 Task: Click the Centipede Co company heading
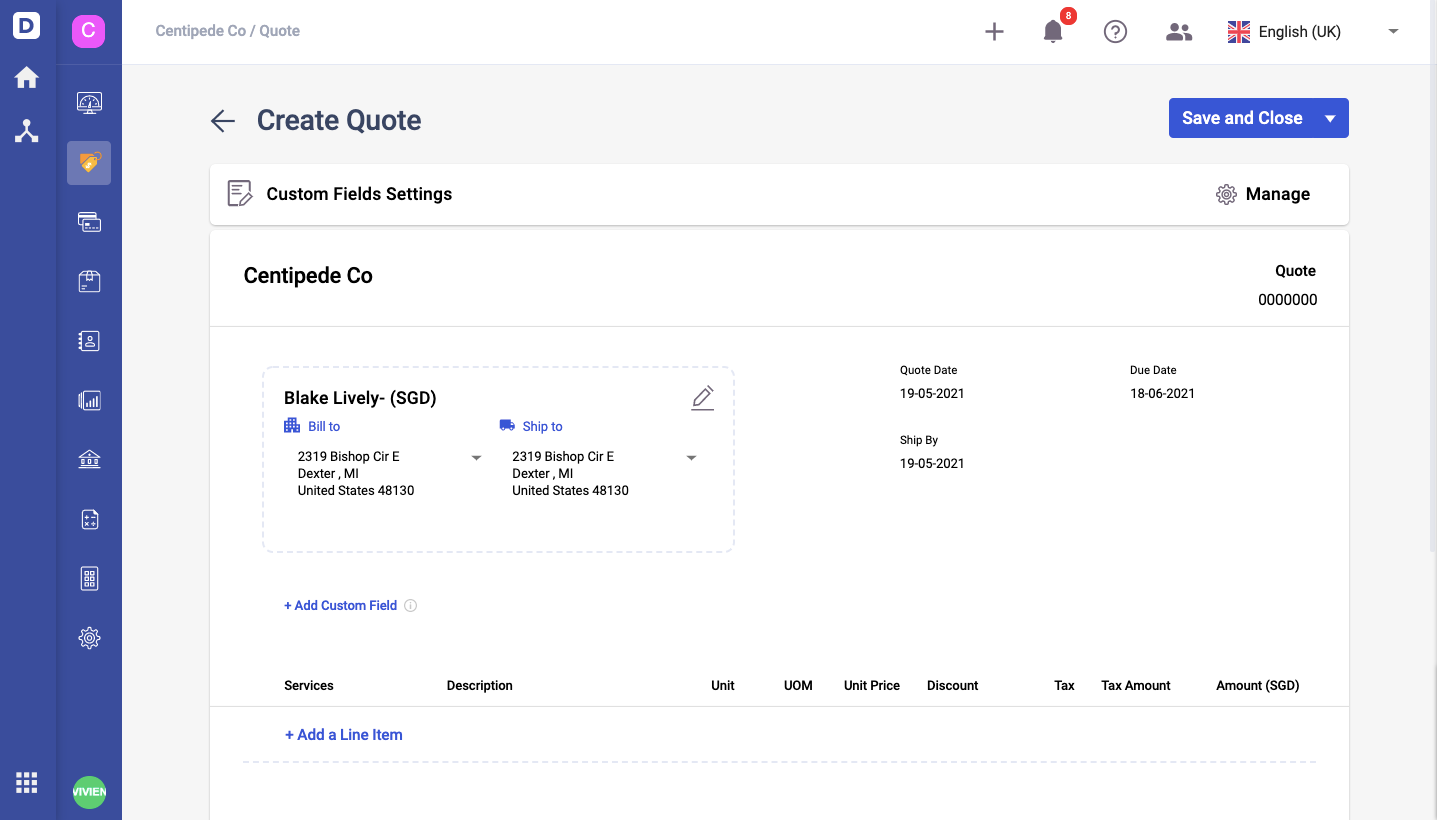coord(308,276)
